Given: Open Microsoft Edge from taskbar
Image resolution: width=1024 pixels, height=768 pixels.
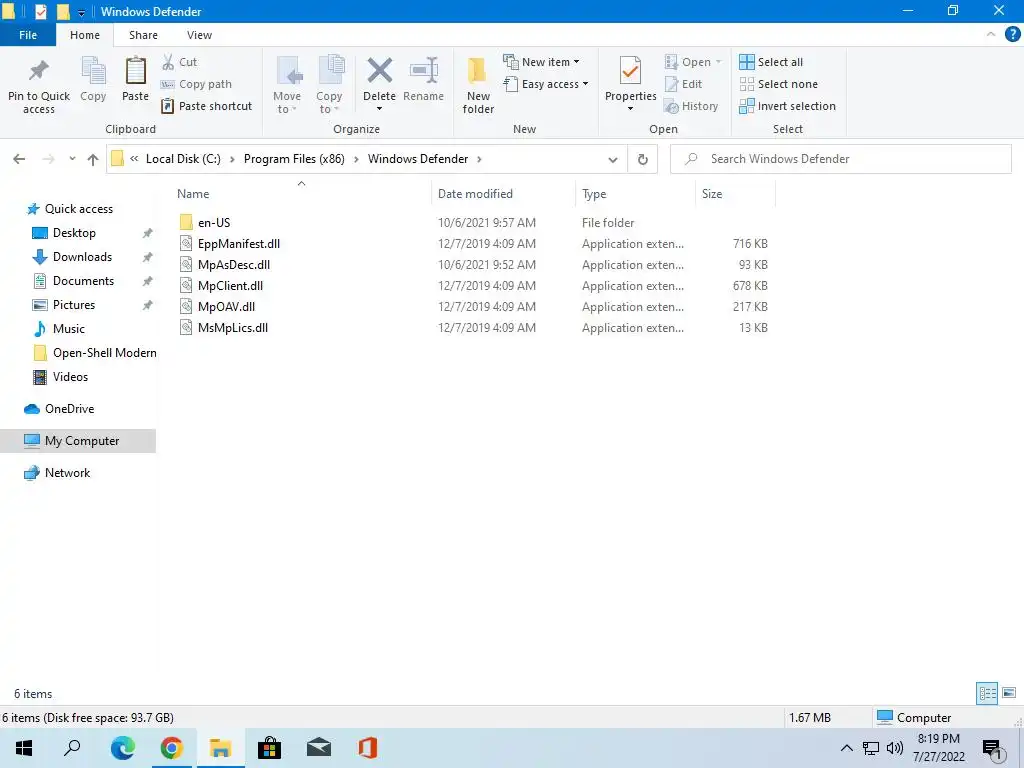Looking at the screenshot, I should tap(122, 748).
